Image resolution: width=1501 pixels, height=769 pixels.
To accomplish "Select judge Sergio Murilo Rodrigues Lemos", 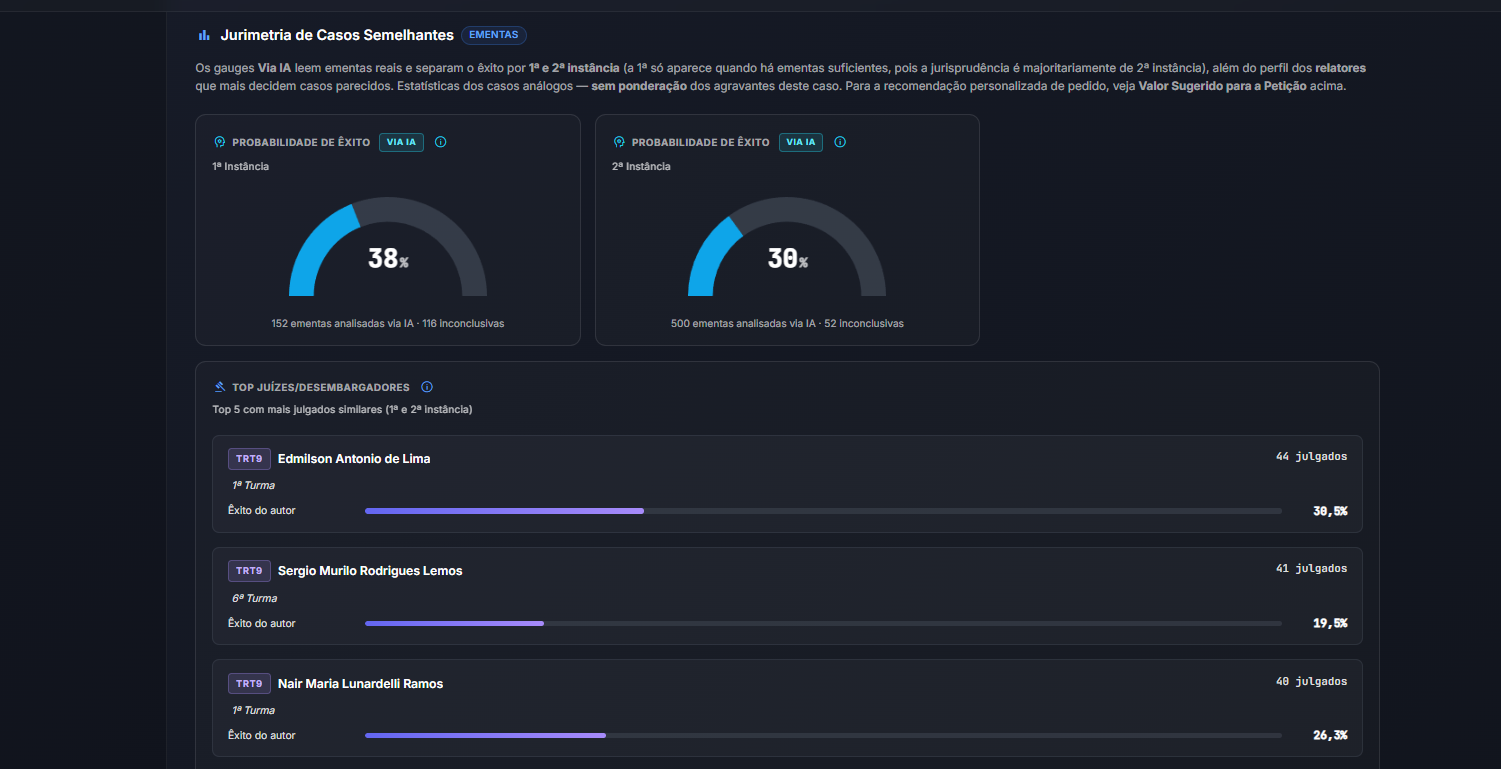I will 370,571.
